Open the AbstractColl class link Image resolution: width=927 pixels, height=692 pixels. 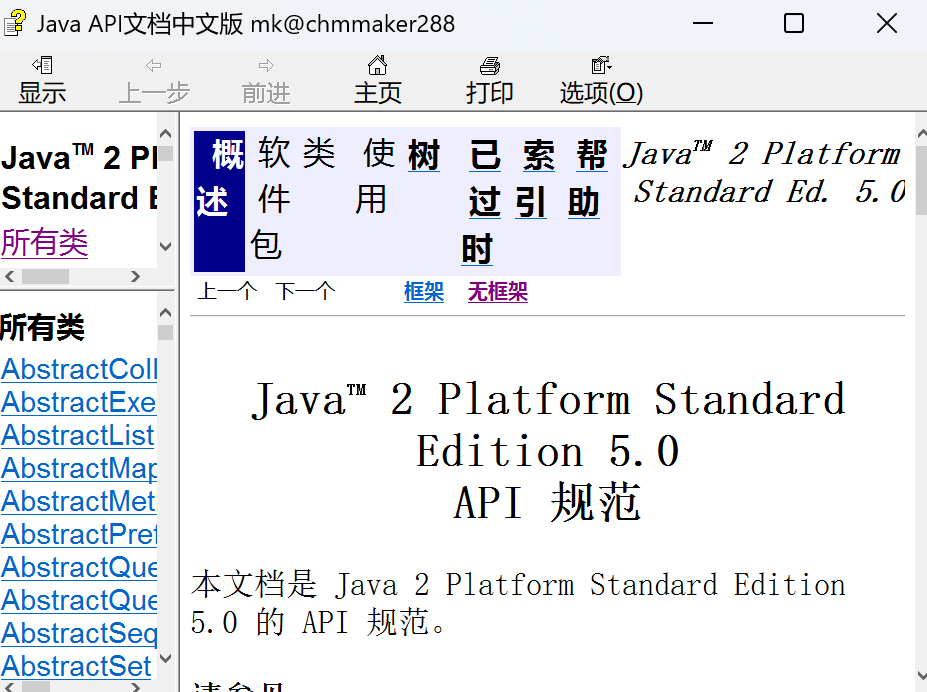(x=79, y=369)
